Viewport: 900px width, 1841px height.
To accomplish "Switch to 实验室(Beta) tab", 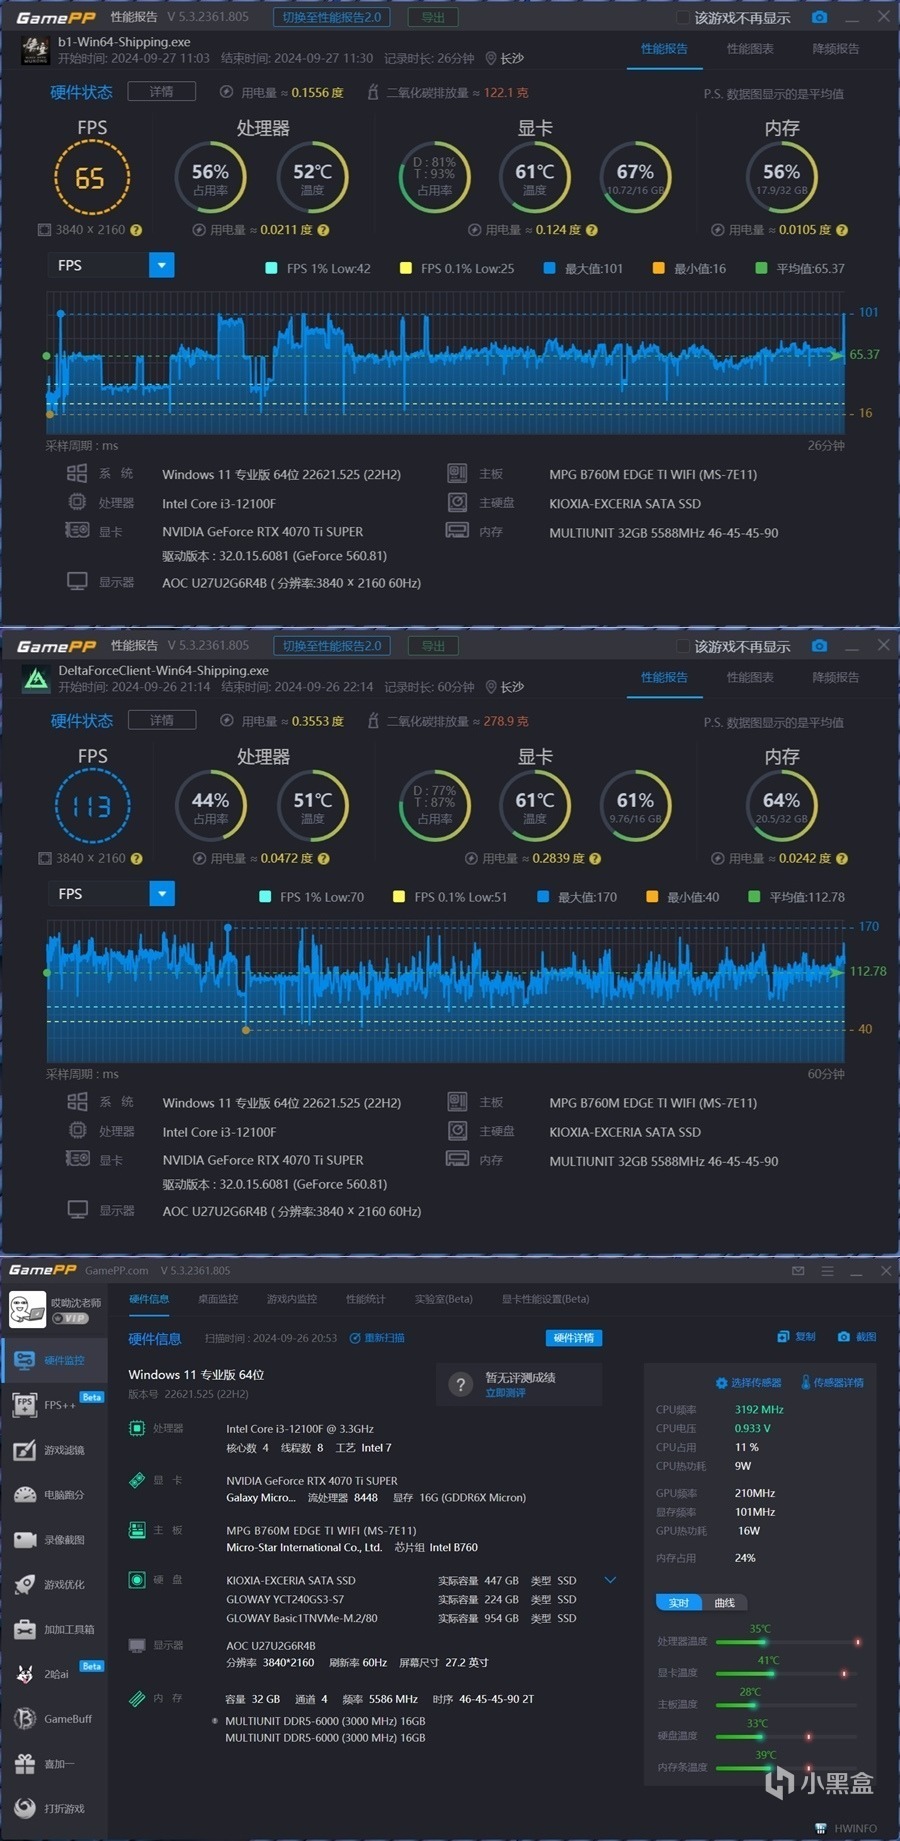I will [443, 1299].
